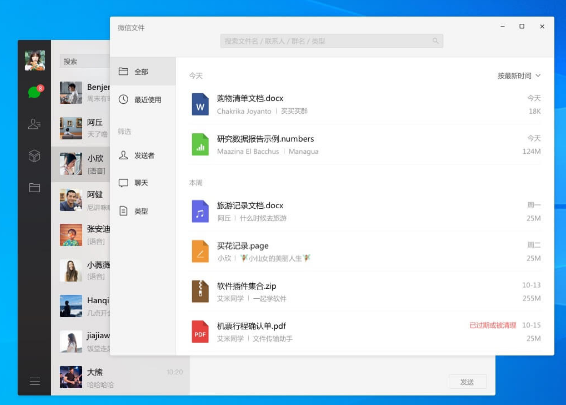The width and height of the screenshot is (566, 405).
Task: Open the 大熊 chat in conversation list
Action: coord(121,377)
